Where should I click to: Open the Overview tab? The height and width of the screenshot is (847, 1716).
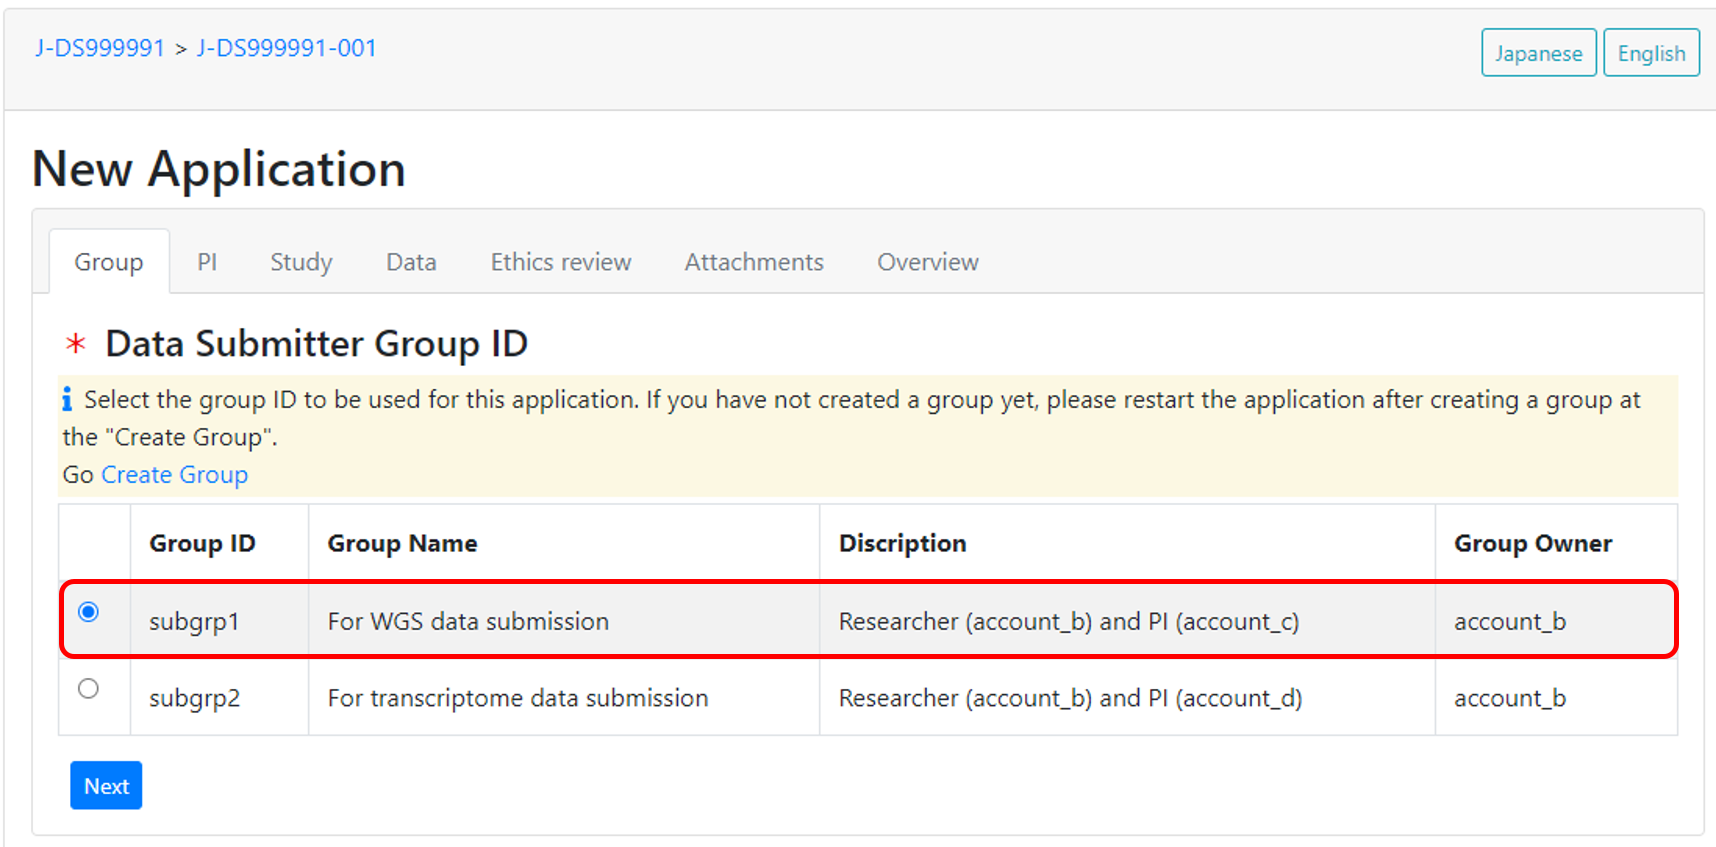click(x=927, y=262)
